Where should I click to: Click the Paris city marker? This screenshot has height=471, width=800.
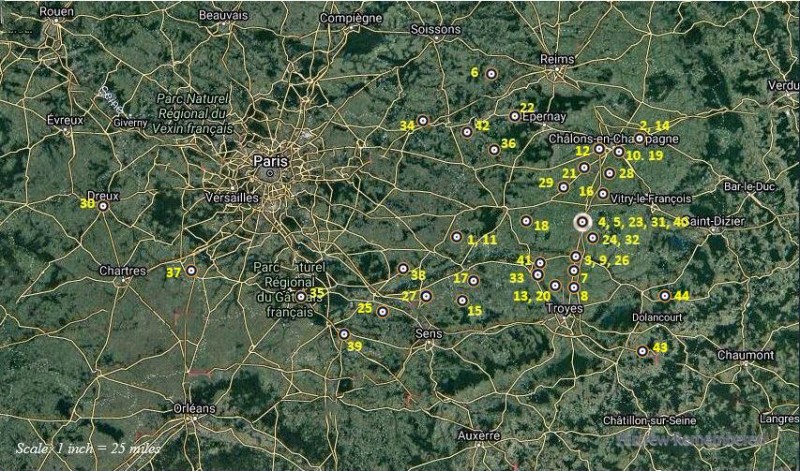(269, 173)
